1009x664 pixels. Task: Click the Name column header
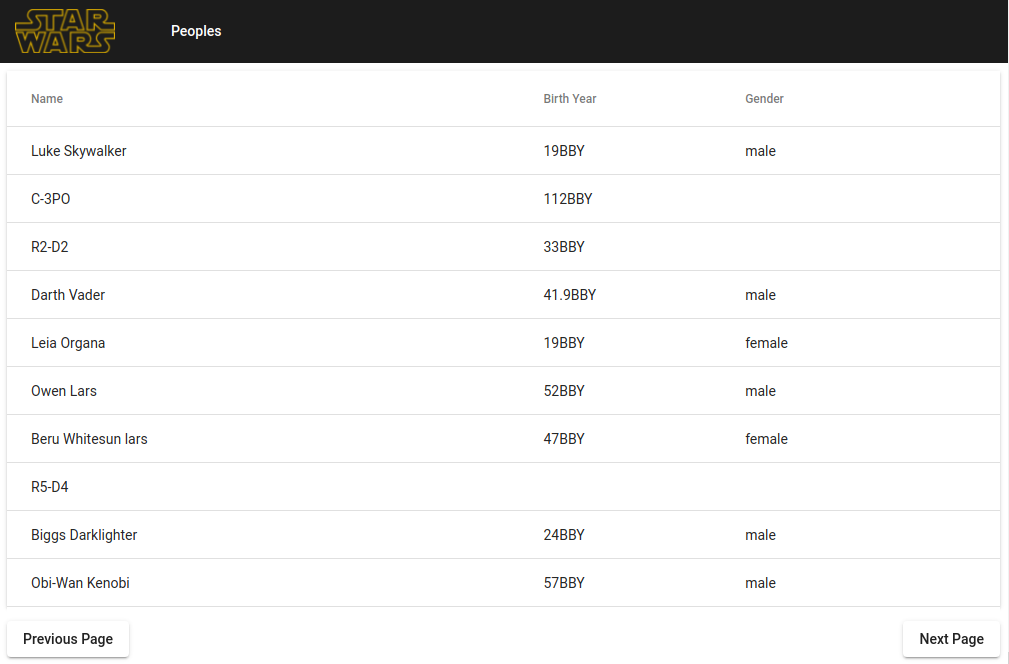click(47, 99)
